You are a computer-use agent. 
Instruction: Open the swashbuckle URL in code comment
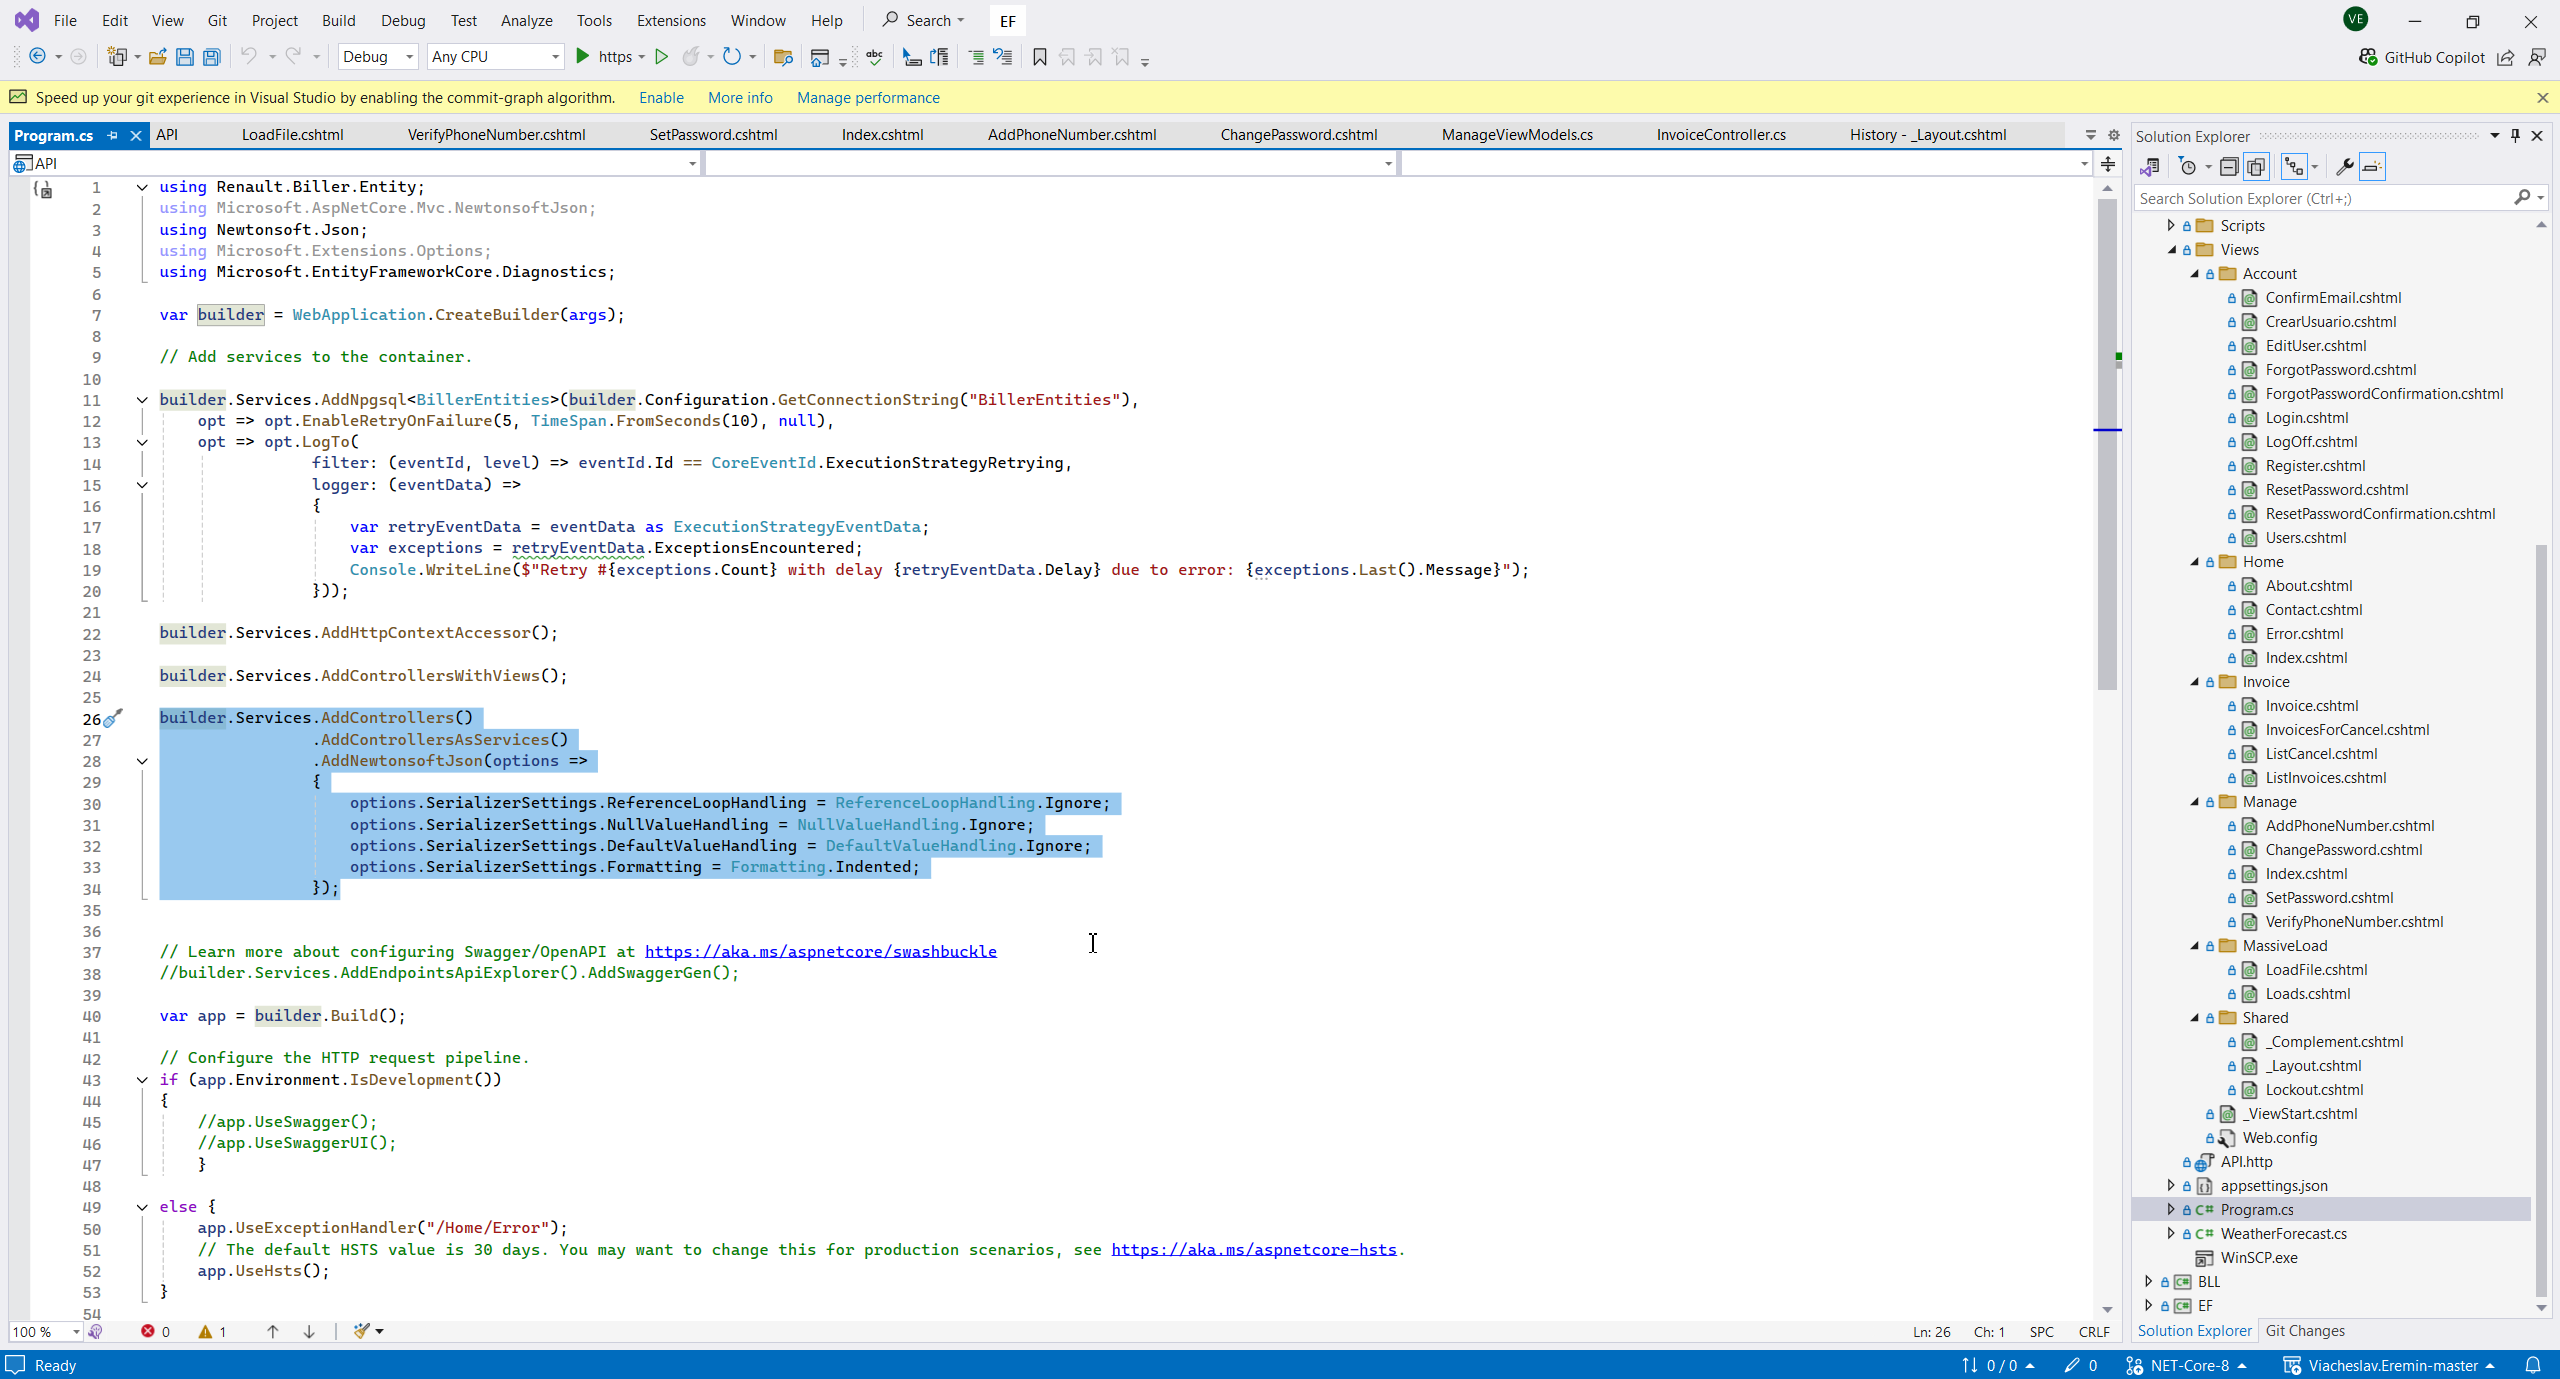pos(820,952)
